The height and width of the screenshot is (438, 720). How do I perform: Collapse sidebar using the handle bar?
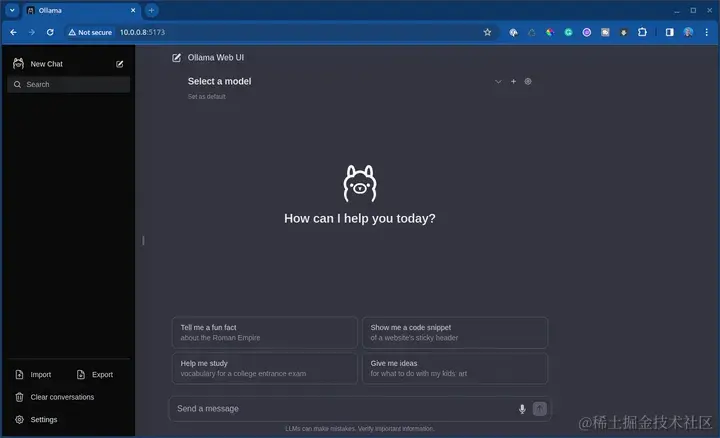click(x=143, y=241)
